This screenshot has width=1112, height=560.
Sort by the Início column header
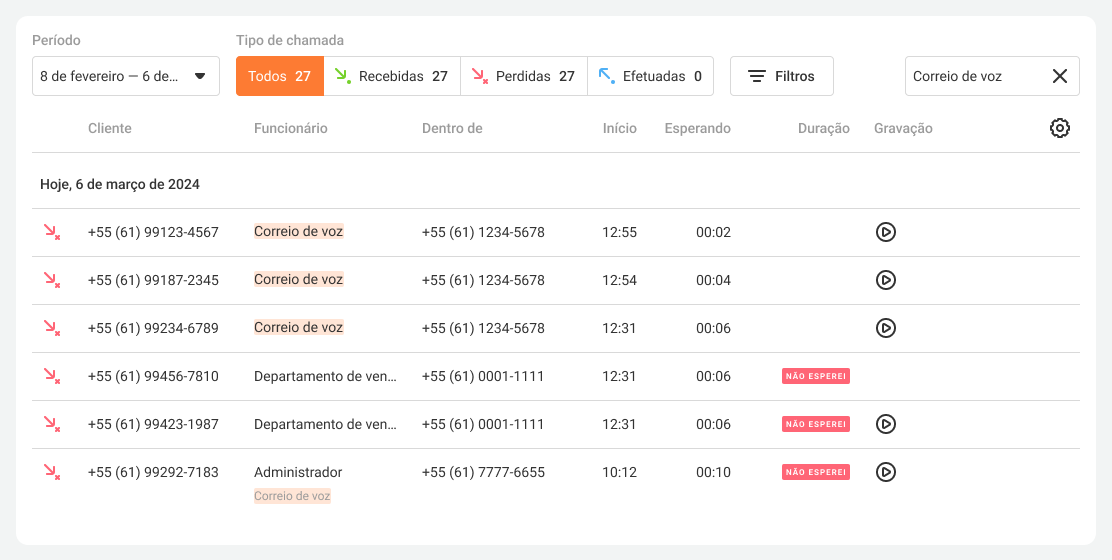[x=619, y=128]
